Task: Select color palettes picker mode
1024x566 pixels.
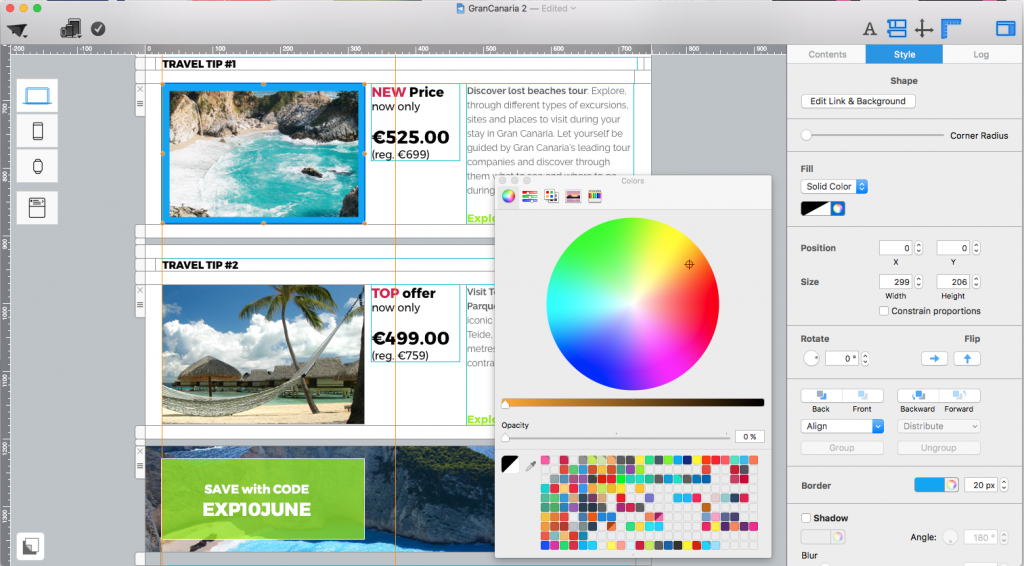Action: pos(551,196)
